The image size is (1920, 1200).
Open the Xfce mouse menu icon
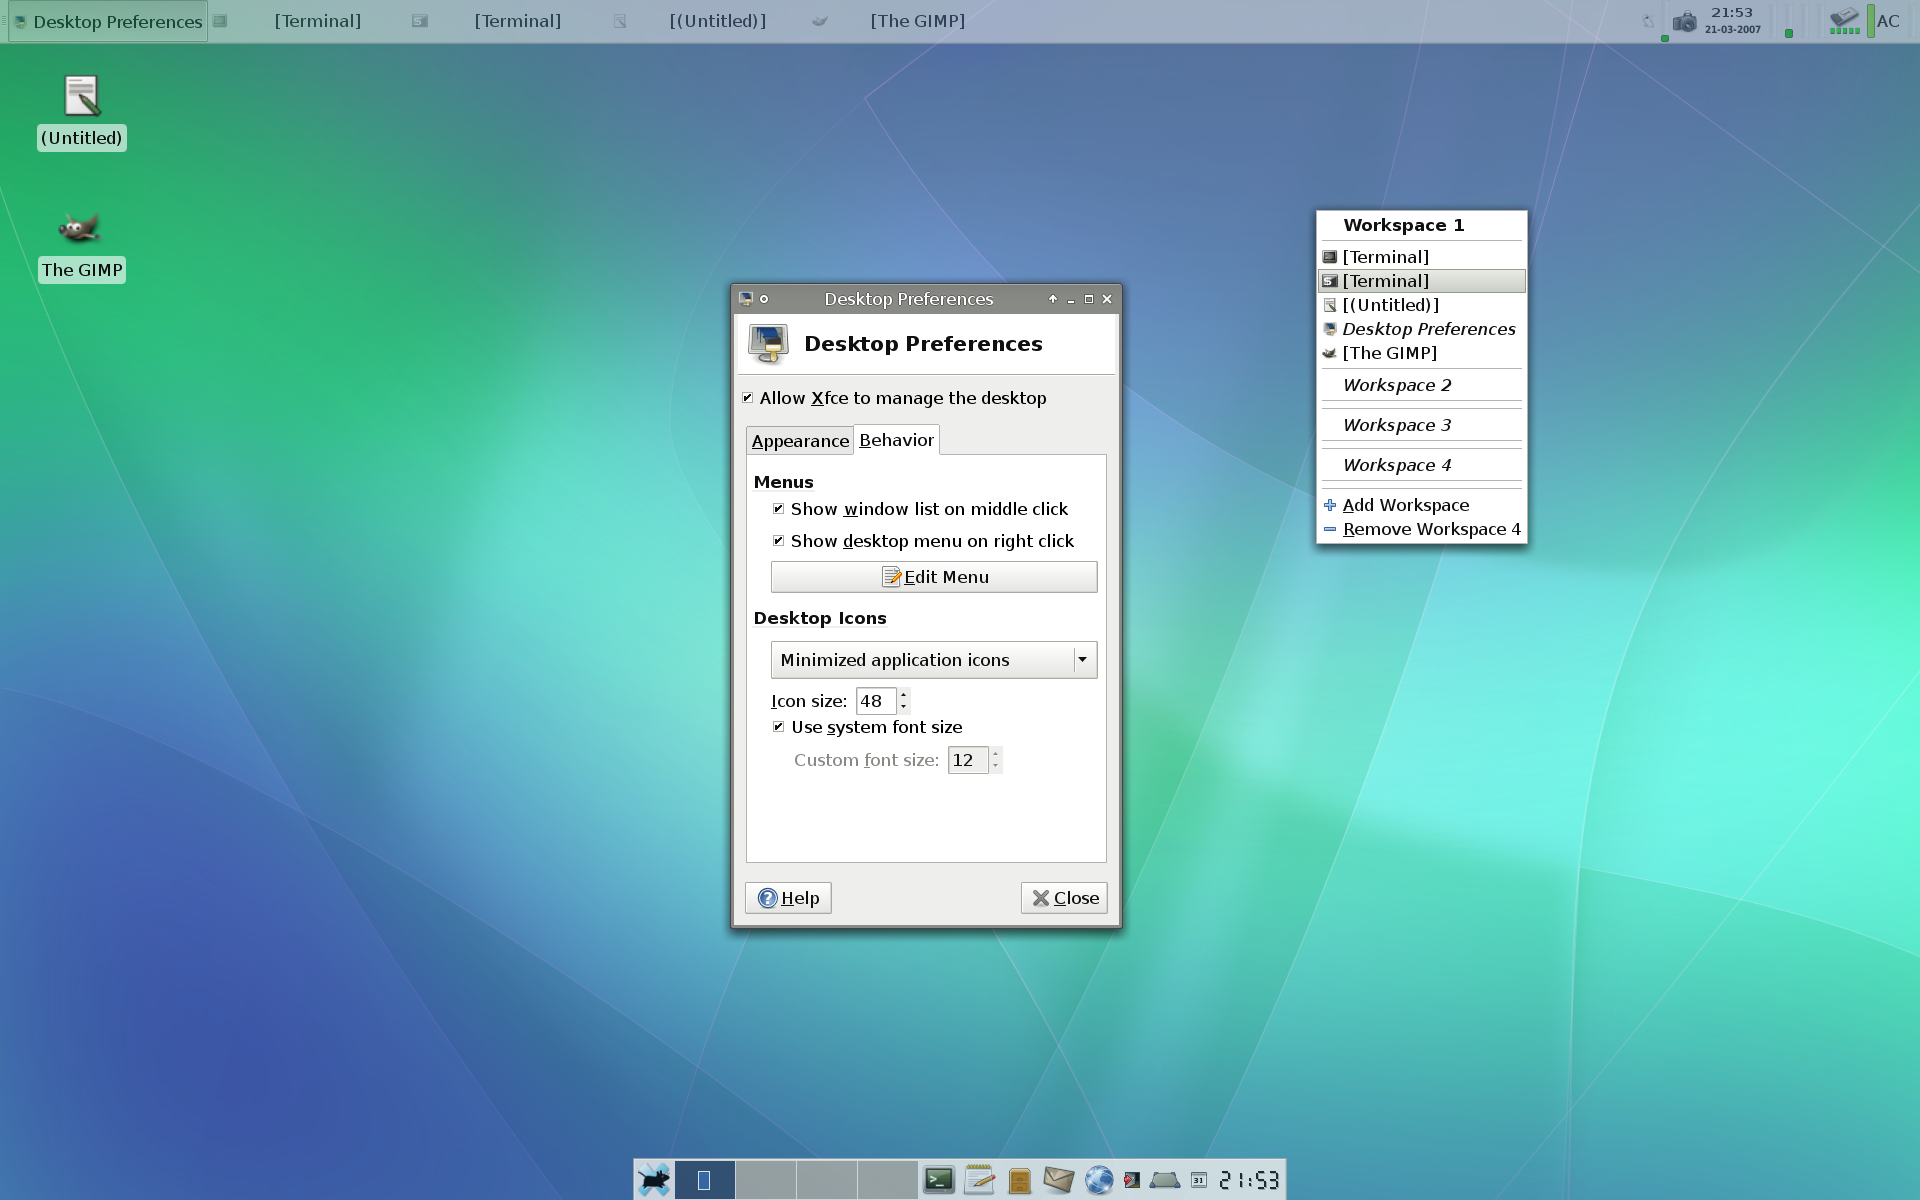tap(654, 1180)
